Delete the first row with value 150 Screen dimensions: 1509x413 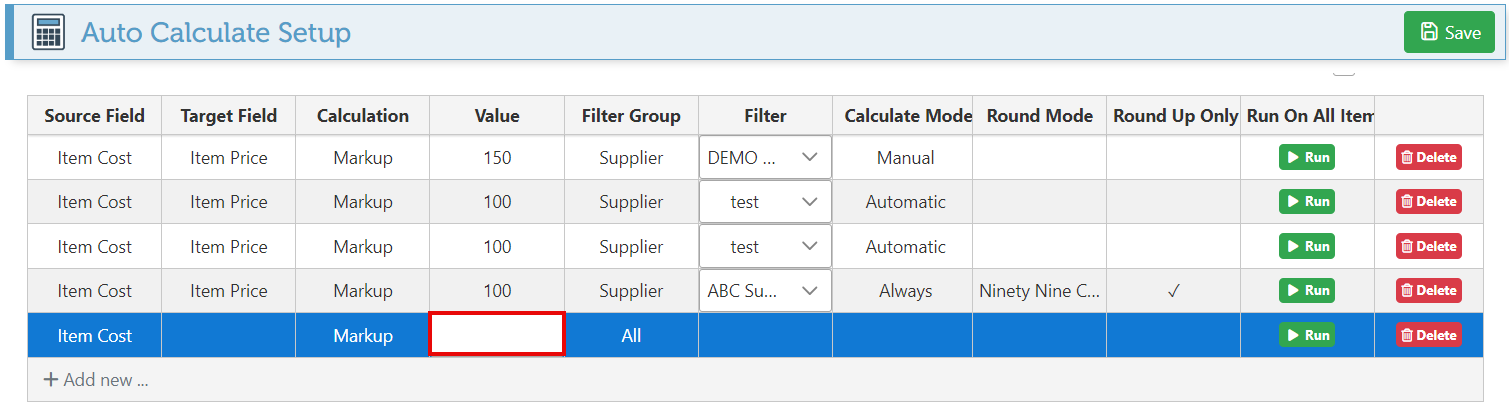1428,157
